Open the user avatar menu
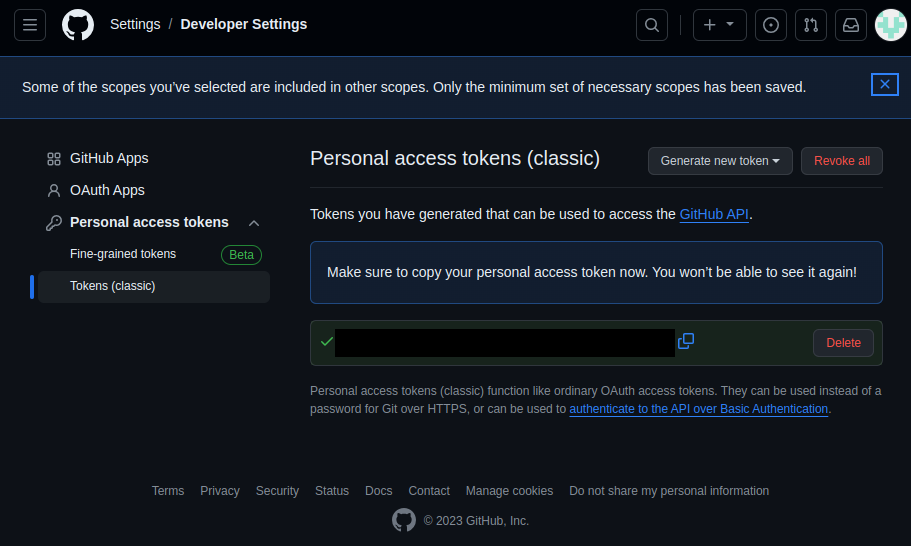 tap(891, 25)
